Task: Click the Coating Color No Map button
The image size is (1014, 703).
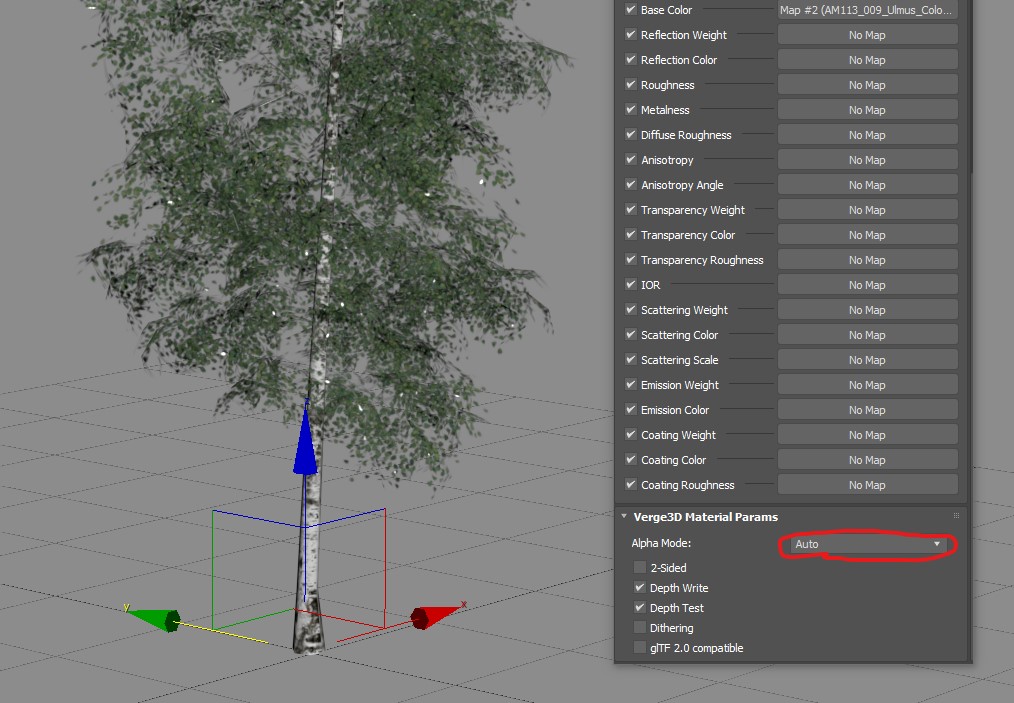Action: click(867, 460)
